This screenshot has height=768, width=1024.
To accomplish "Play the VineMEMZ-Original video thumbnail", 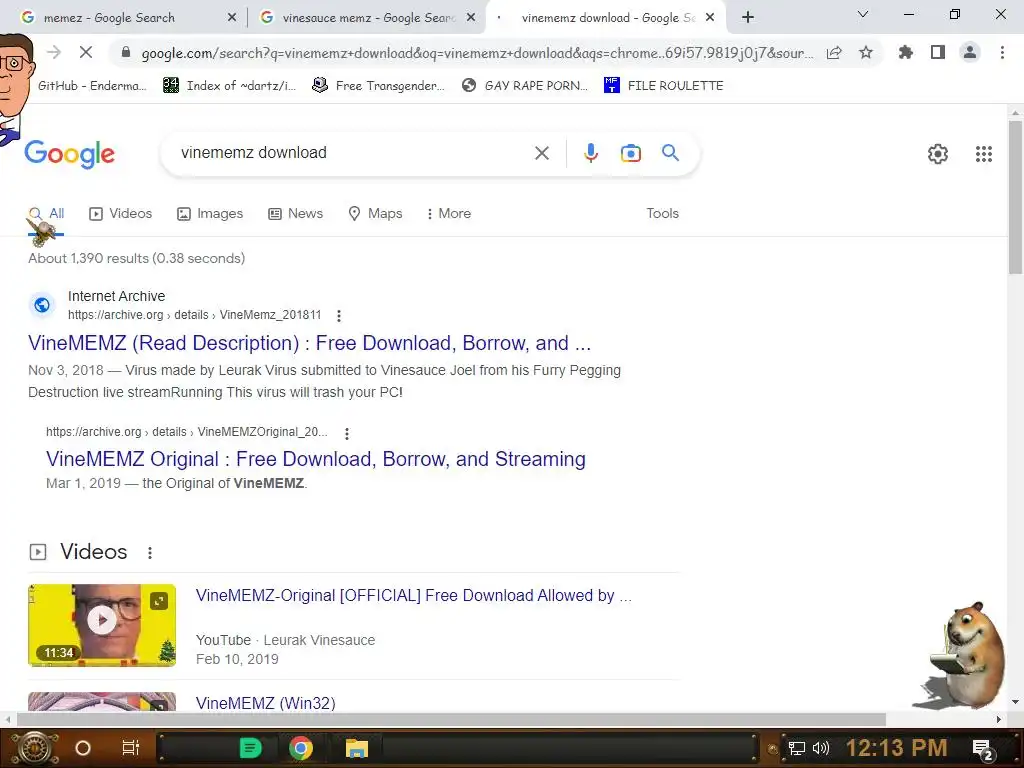I will click(x=102, y=625).
